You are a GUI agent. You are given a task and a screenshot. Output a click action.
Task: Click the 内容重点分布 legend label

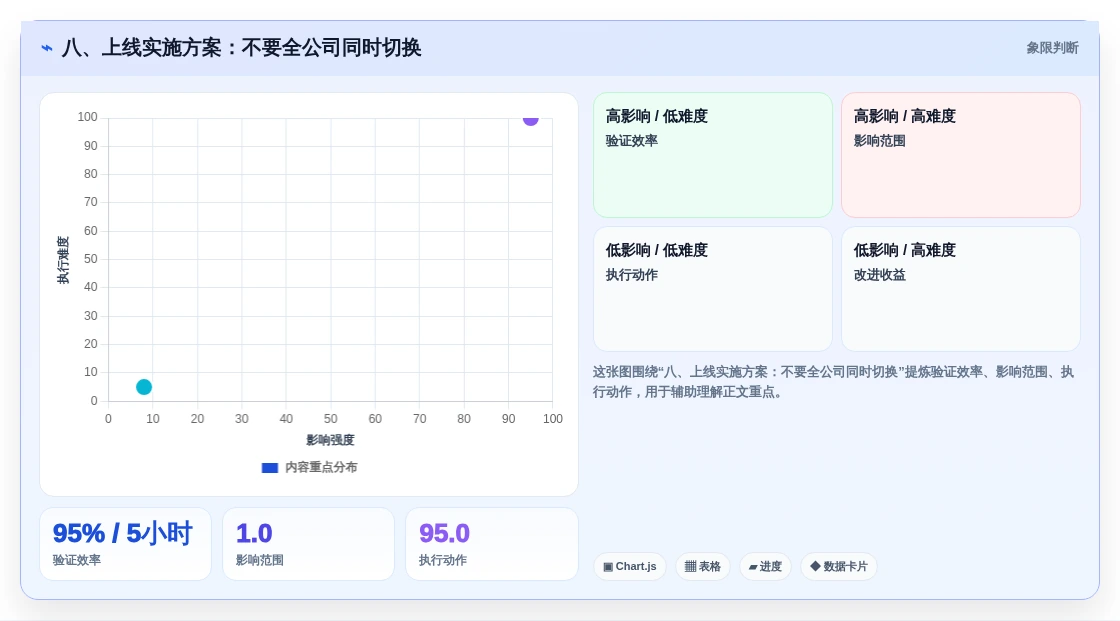click(321, 467)
